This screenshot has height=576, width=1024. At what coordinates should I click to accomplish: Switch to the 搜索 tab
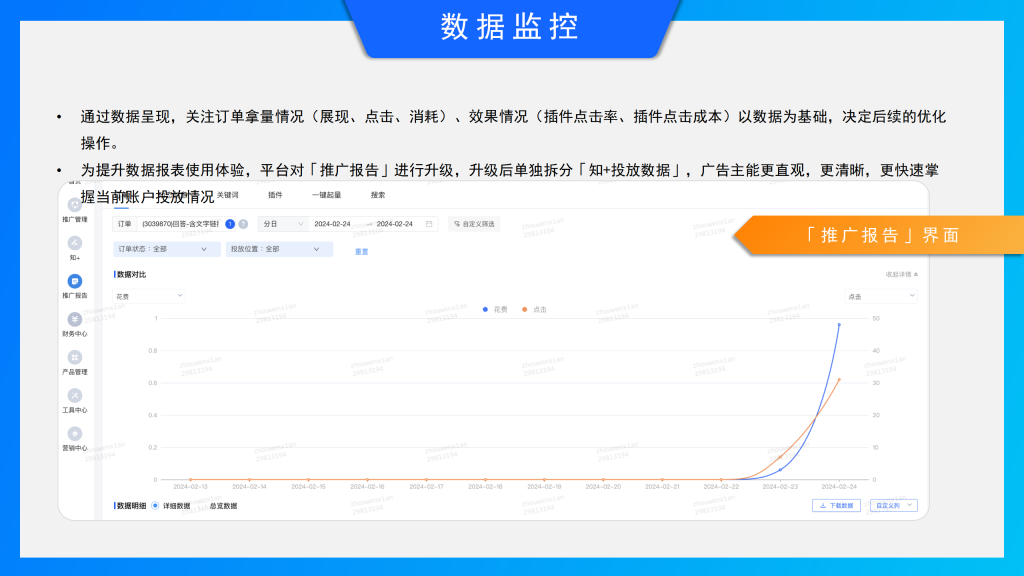(378, 195)
